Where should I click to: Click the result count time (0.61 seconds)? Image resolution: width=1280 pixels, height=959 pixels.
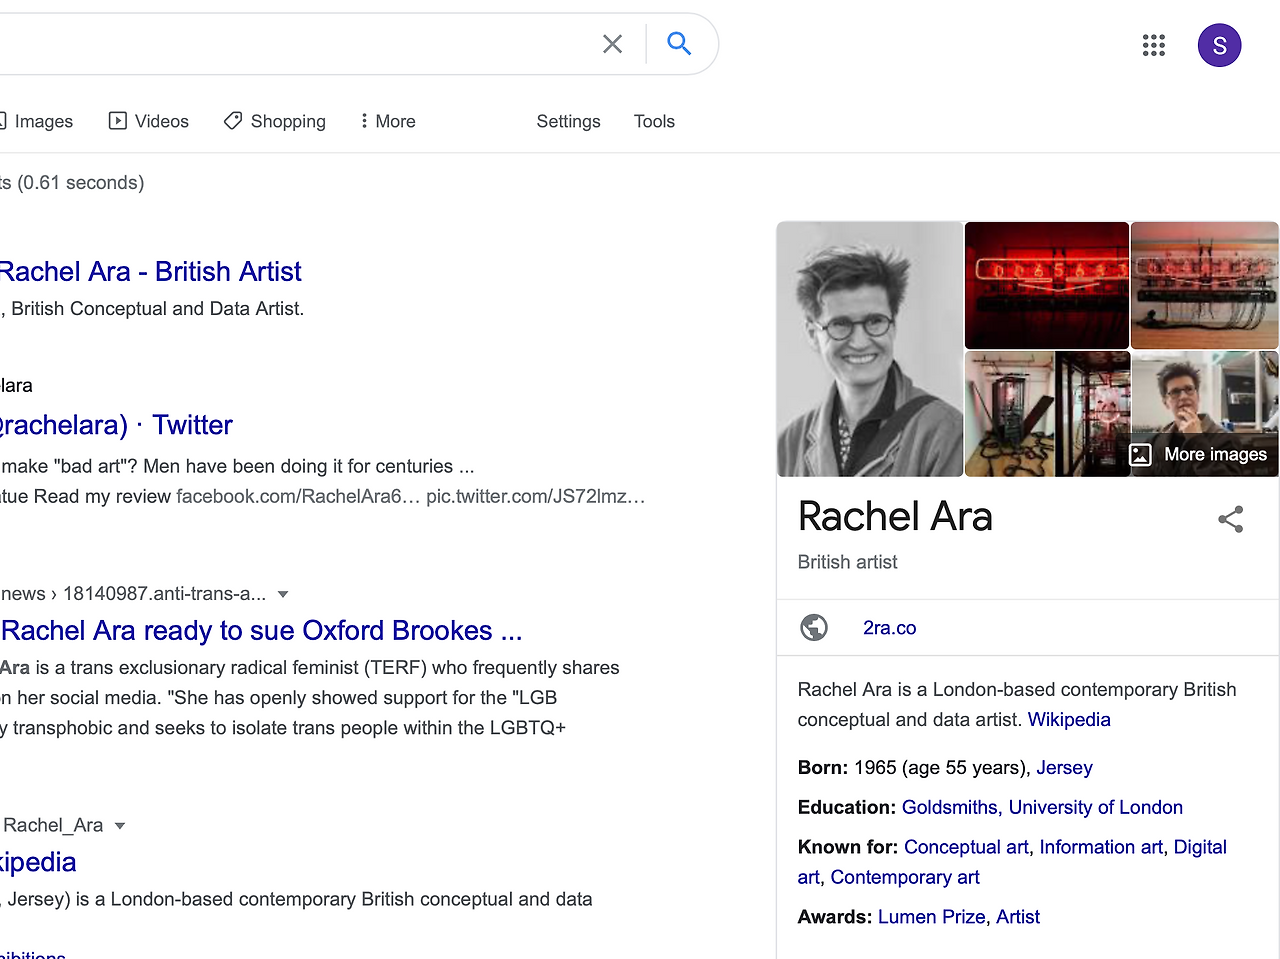pos(81,183)
